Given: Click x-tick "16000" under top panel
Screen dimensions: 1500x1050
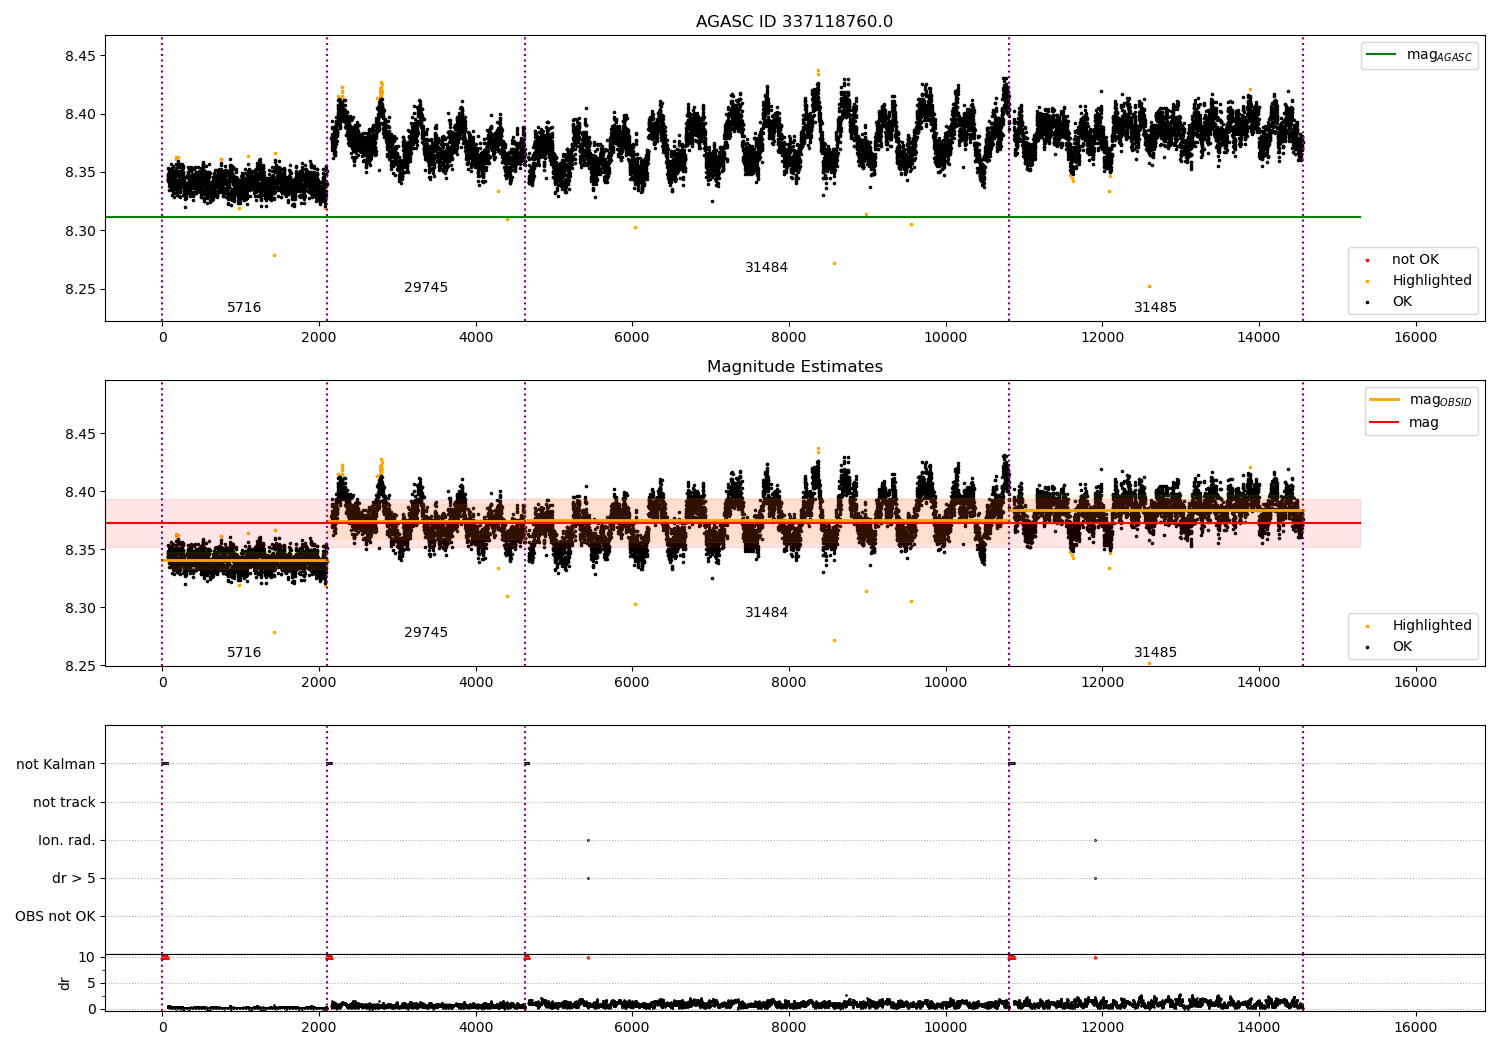Looking at the screenshot, I should 1415,337.
